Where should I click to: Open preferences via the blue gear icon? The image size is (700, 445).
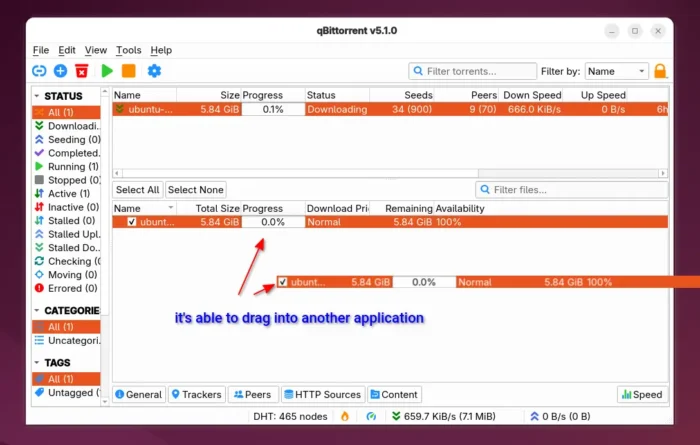point(154,71)
